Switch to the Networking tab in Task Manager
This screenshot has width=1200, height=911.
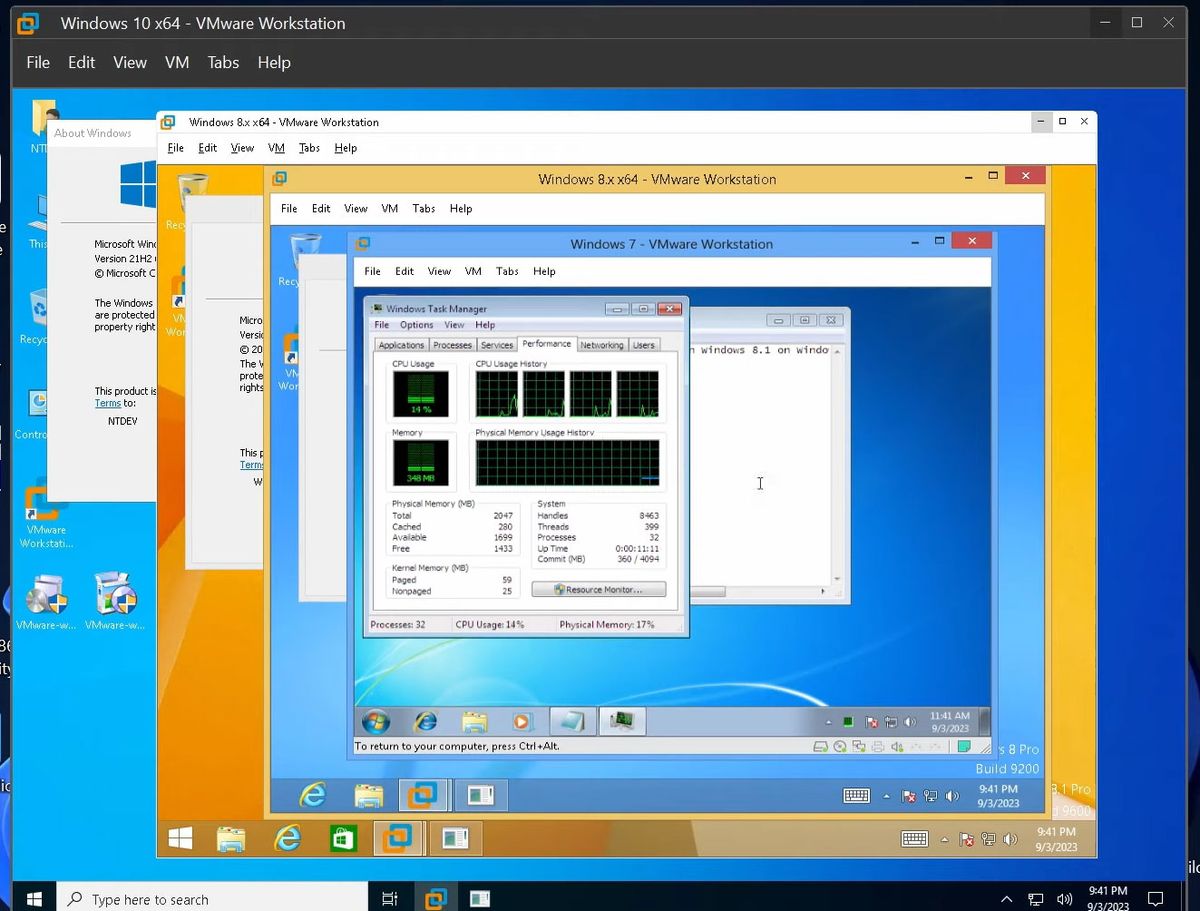602,344
